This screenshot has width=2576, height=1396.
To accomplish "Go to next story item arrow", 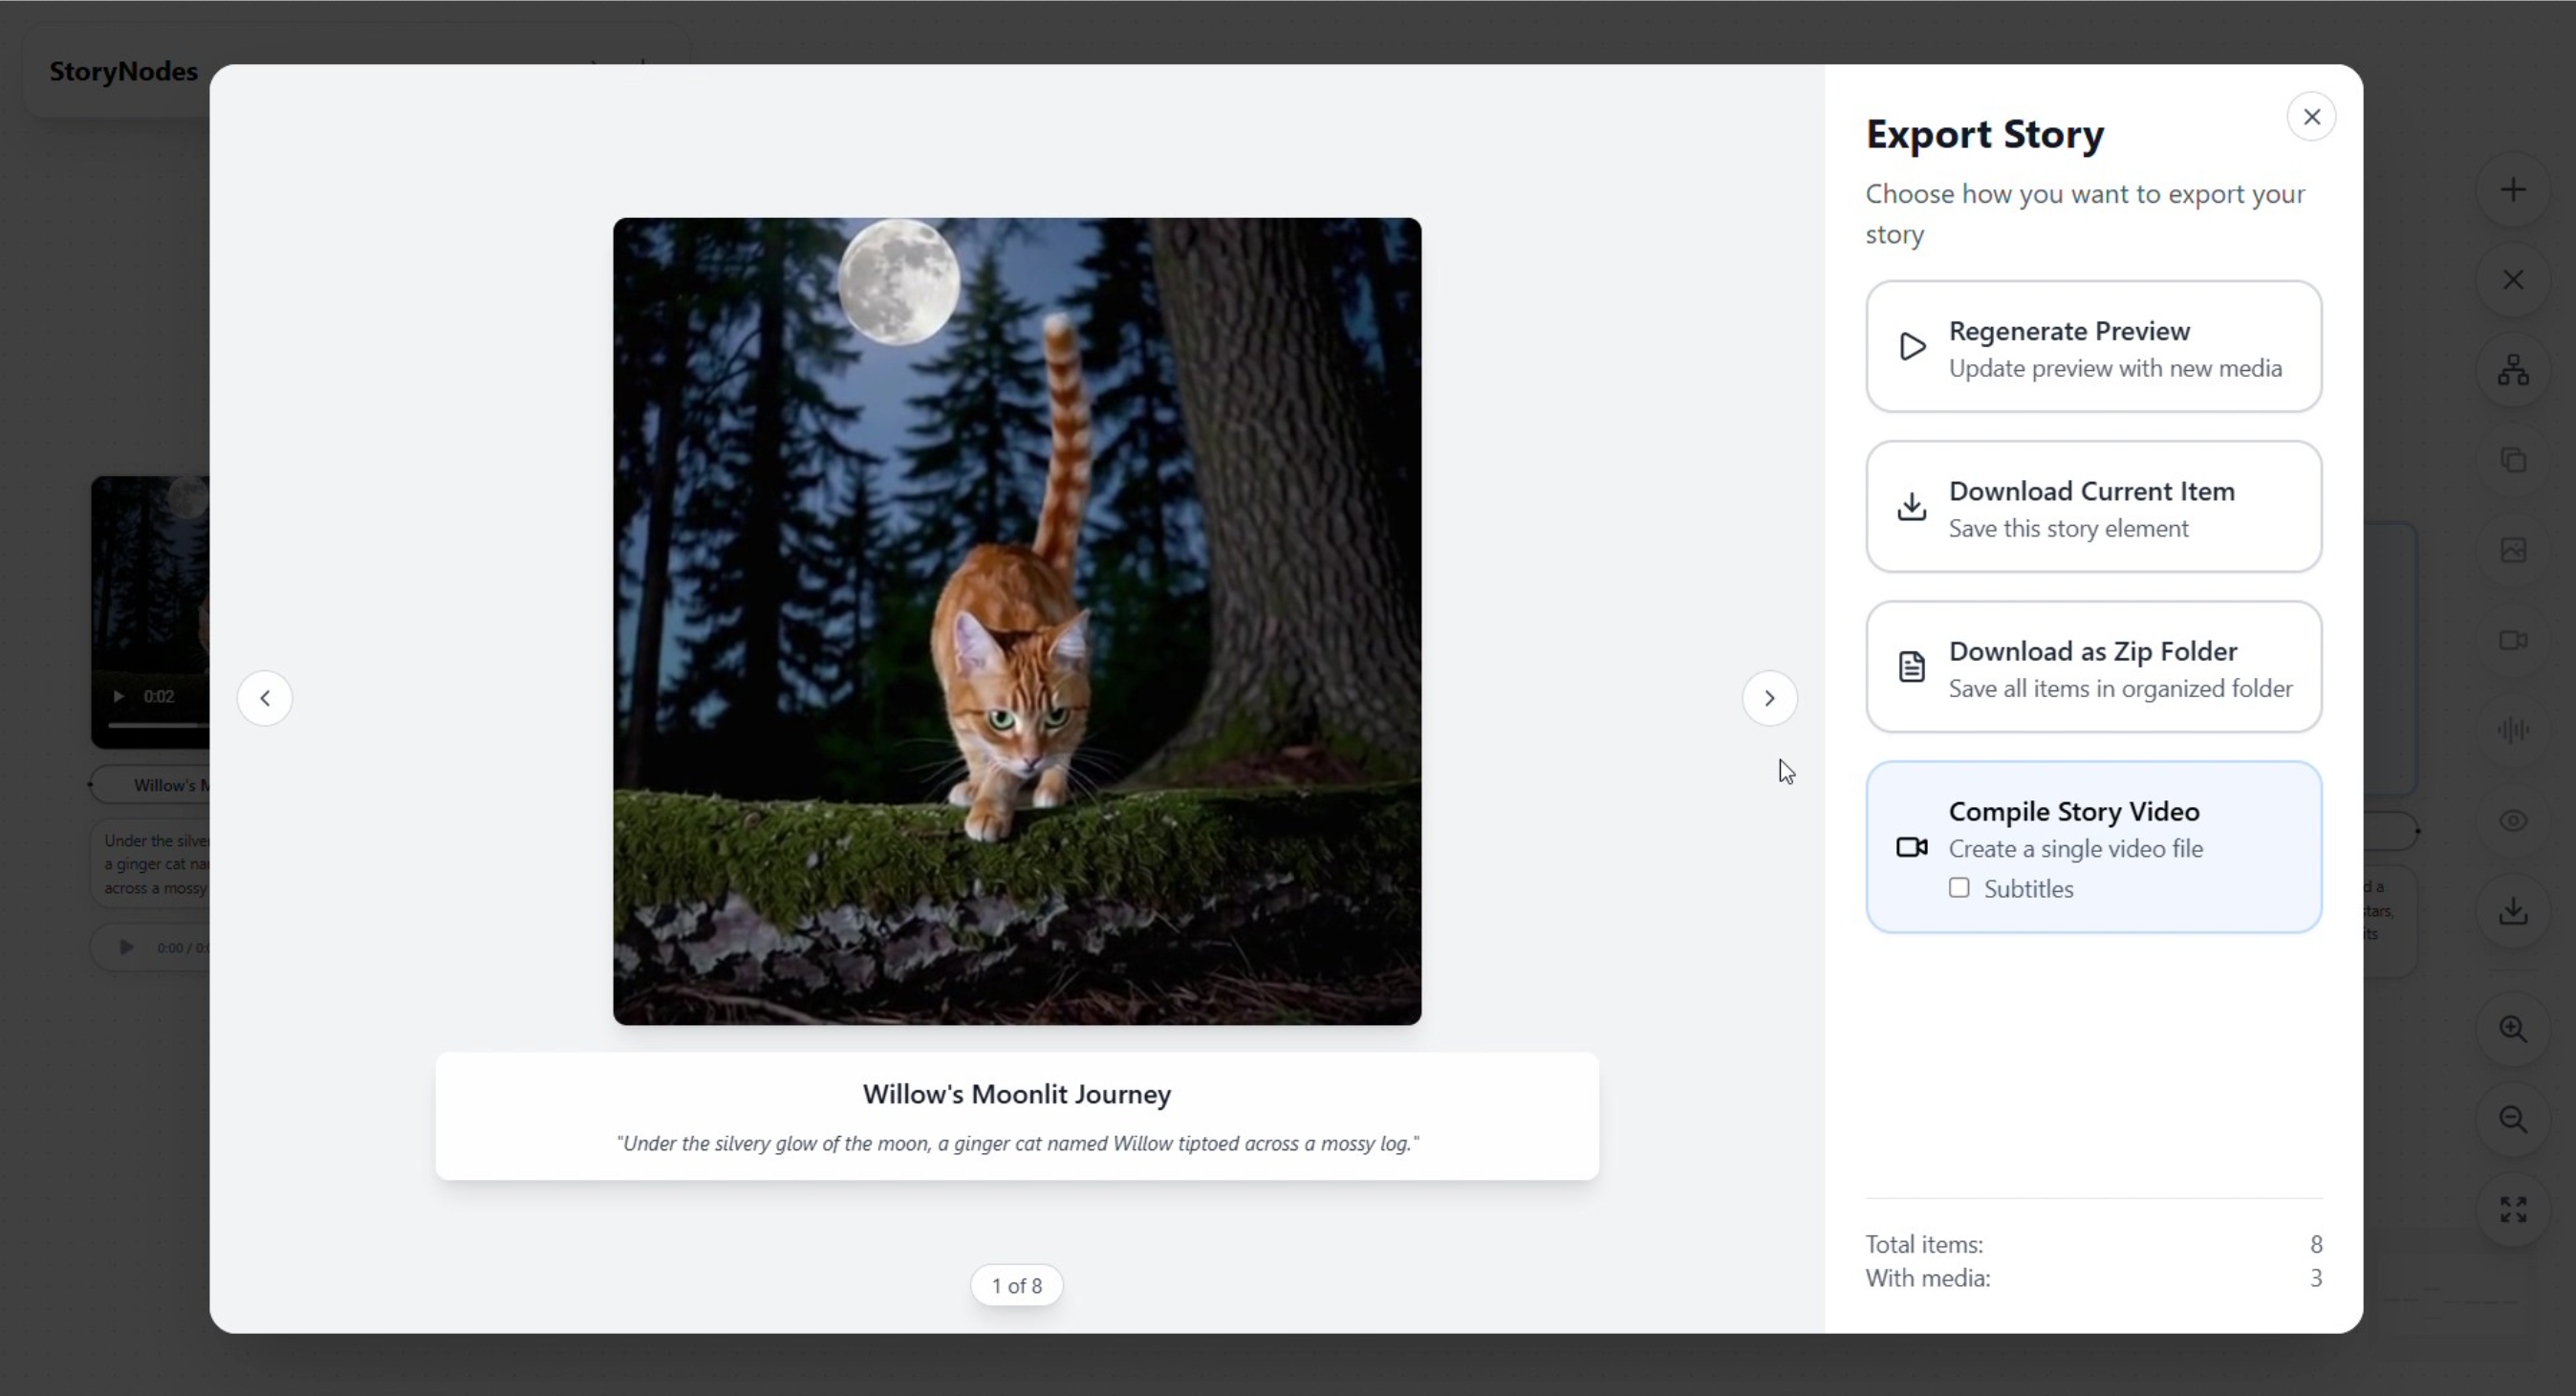I will click(x=1769, y=698).
